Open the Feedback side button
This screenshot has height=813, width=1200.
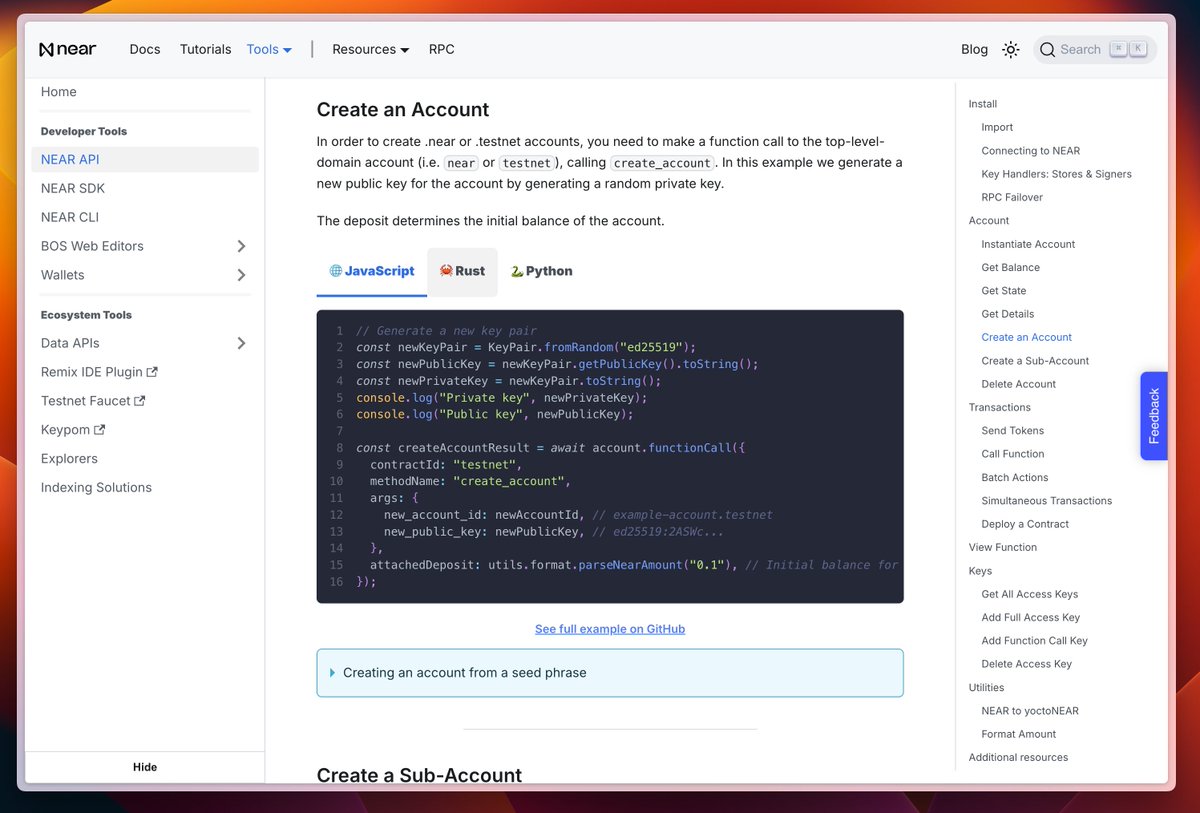tap(1153, 416)
